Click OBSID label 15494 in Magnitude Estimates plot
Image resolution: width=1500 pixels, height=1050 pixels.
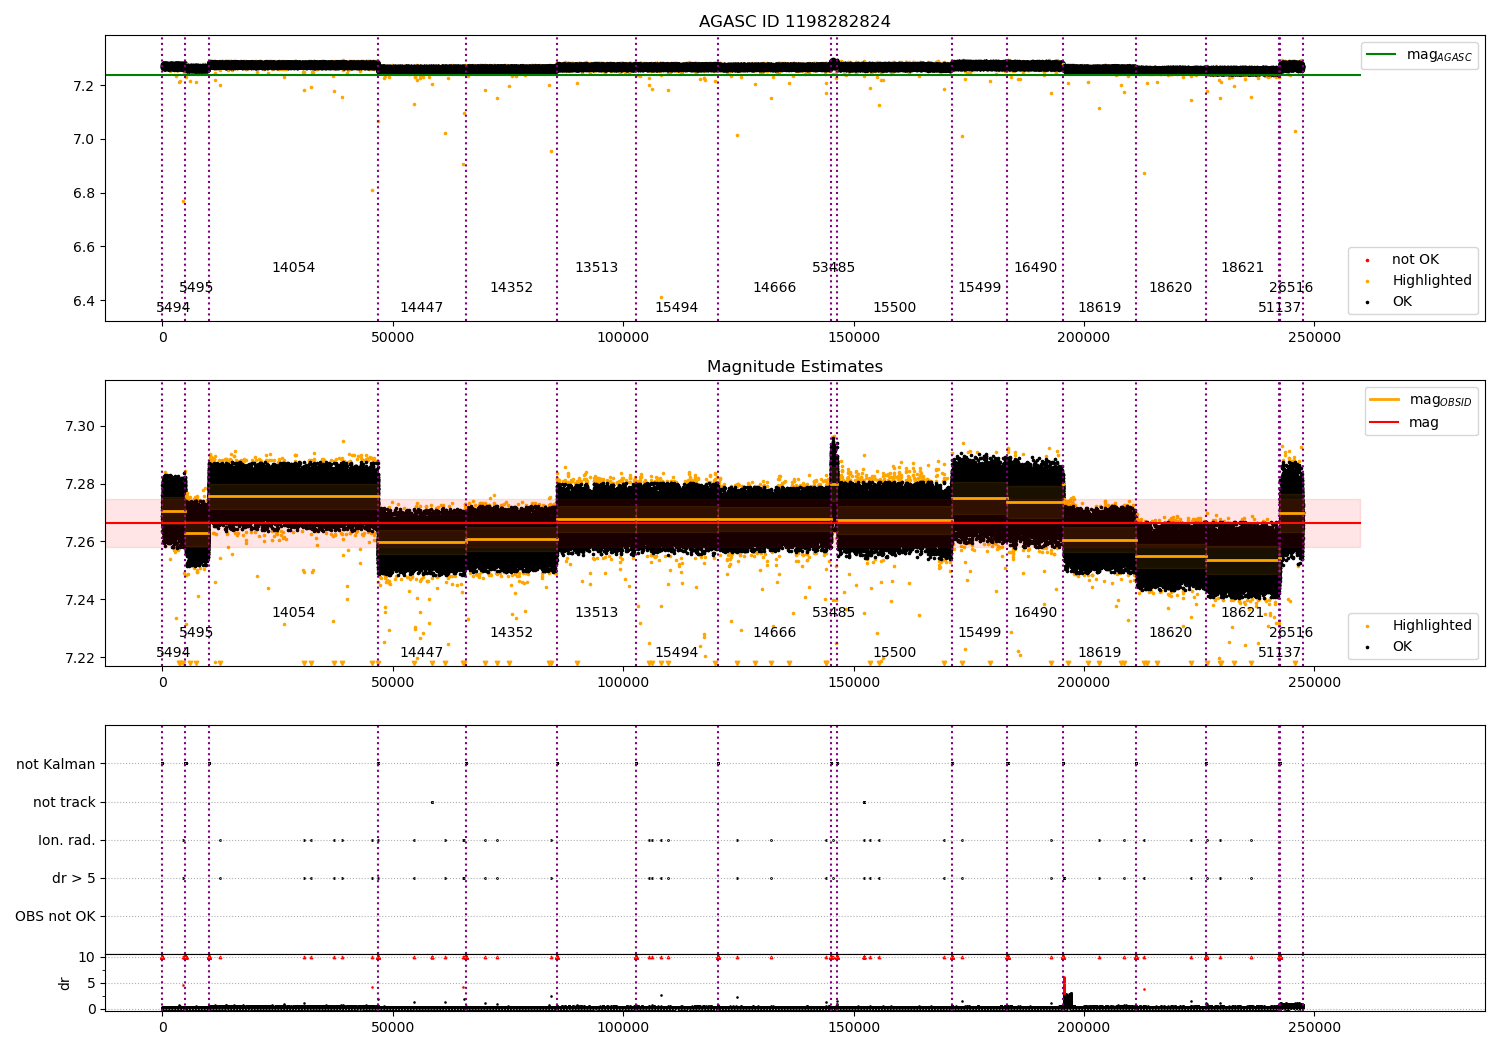pos(676,653)
